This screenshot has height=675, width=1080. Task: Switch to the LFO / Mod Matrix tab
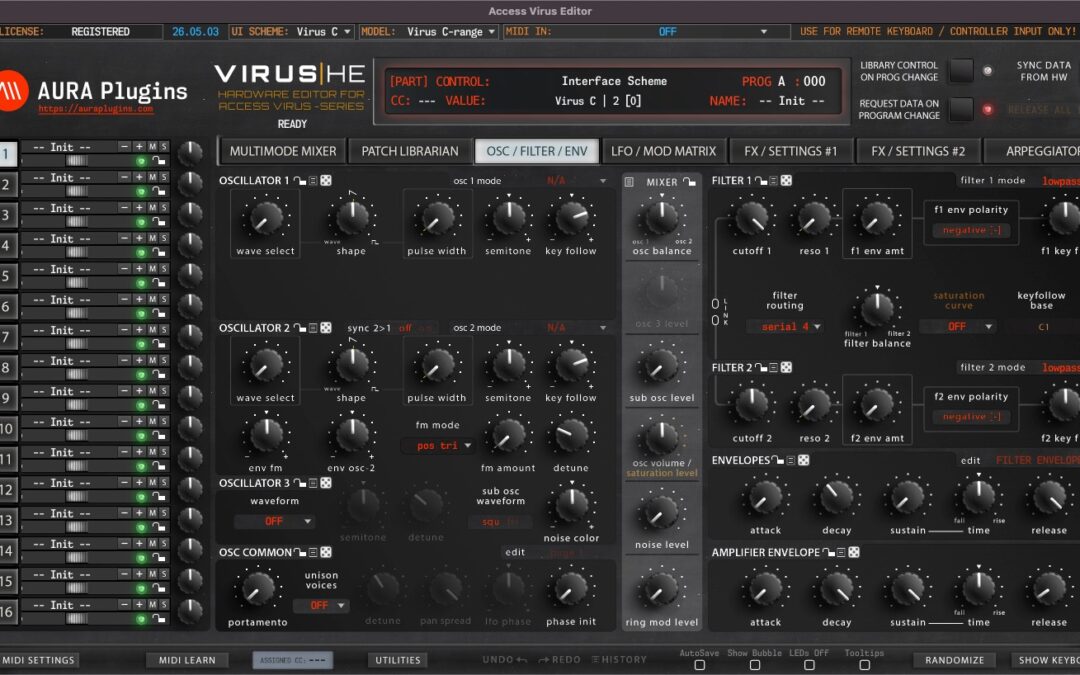pos(663,151)
